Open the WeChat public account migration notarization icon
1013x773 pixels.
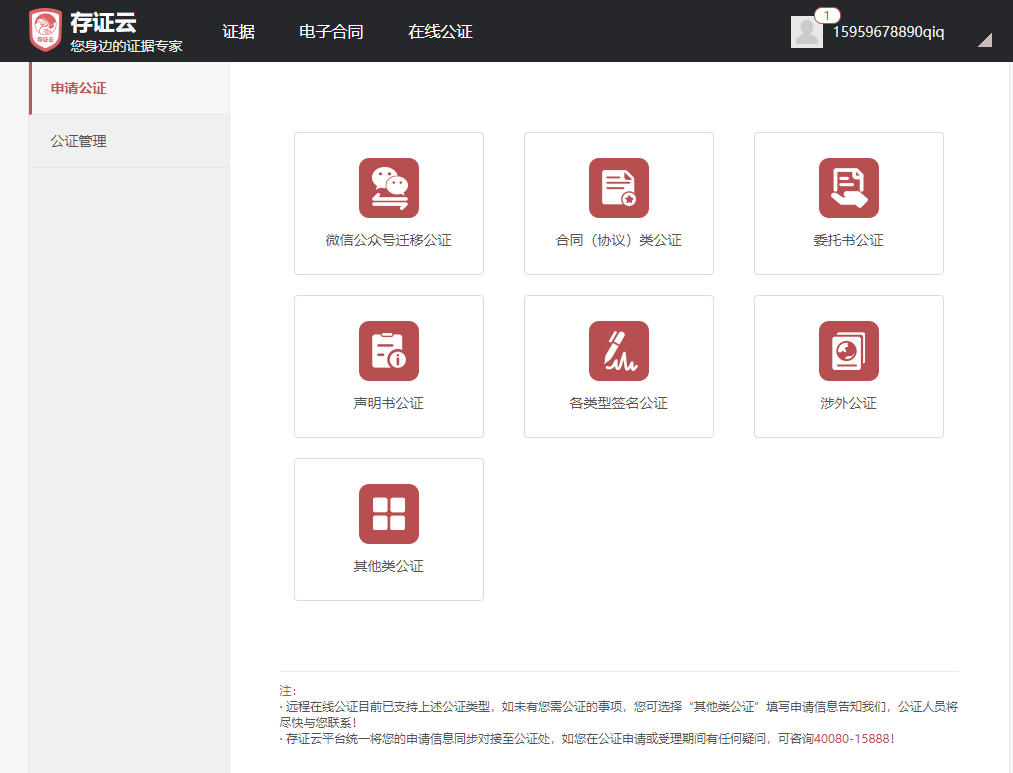[x=389, y=188]
